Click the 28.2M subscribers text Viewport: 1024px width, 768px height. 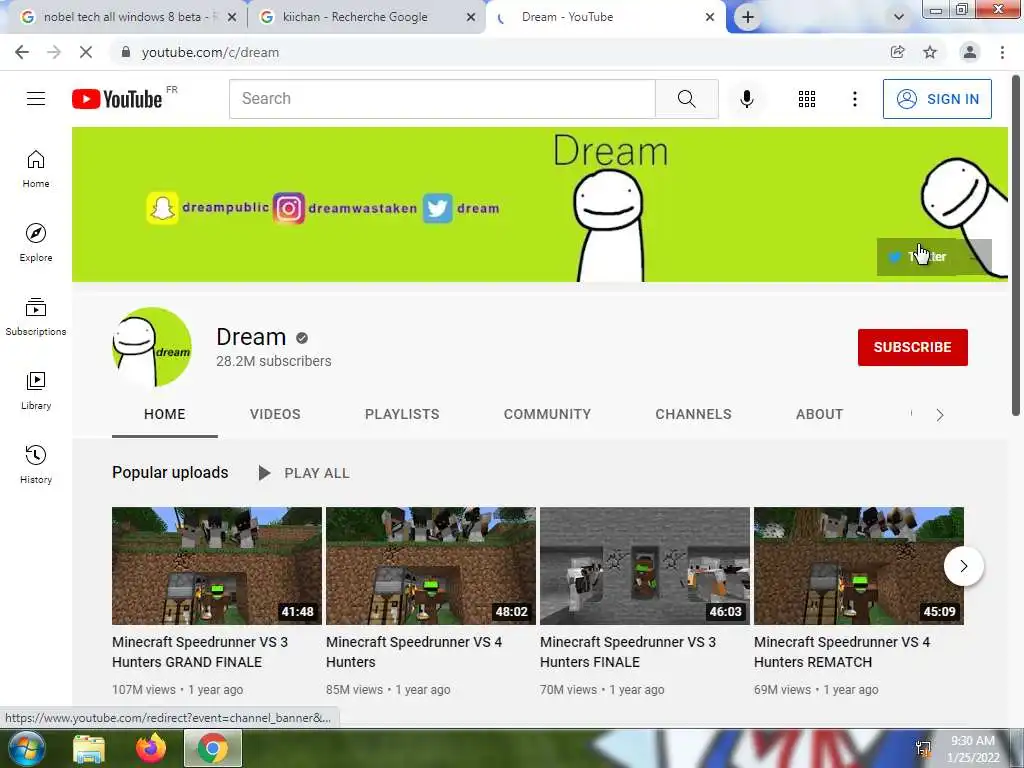(274, 360)
